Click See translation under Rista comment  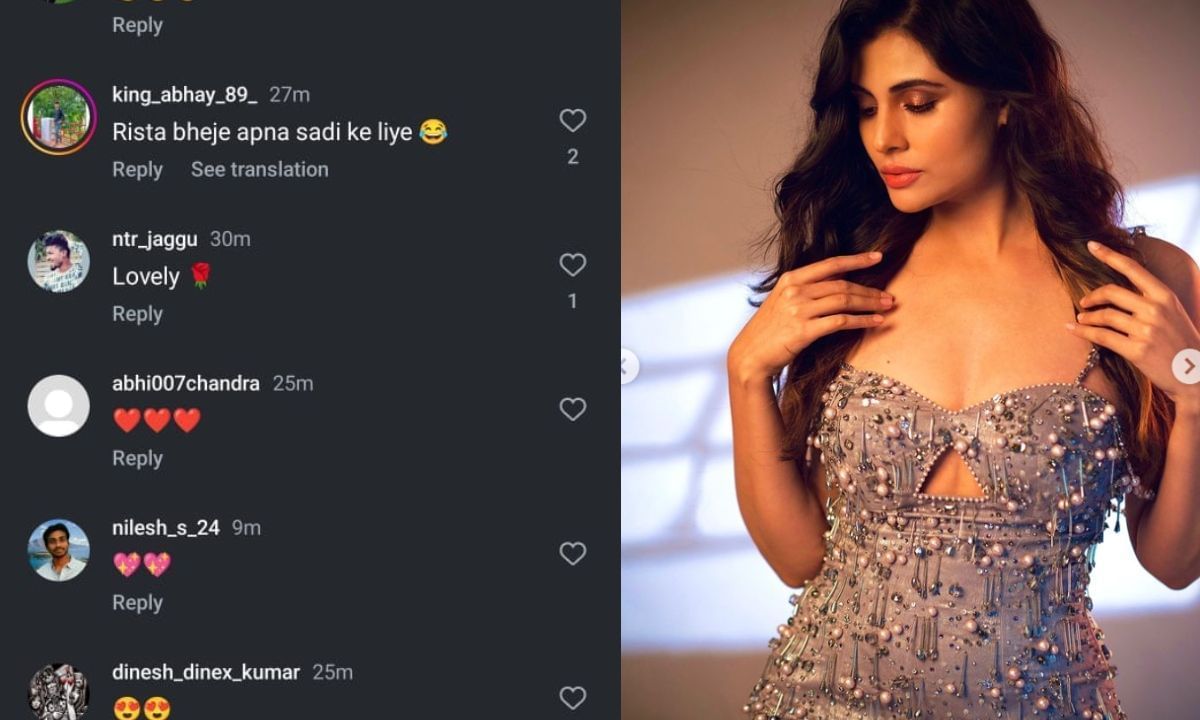click(x=260, y=170)
